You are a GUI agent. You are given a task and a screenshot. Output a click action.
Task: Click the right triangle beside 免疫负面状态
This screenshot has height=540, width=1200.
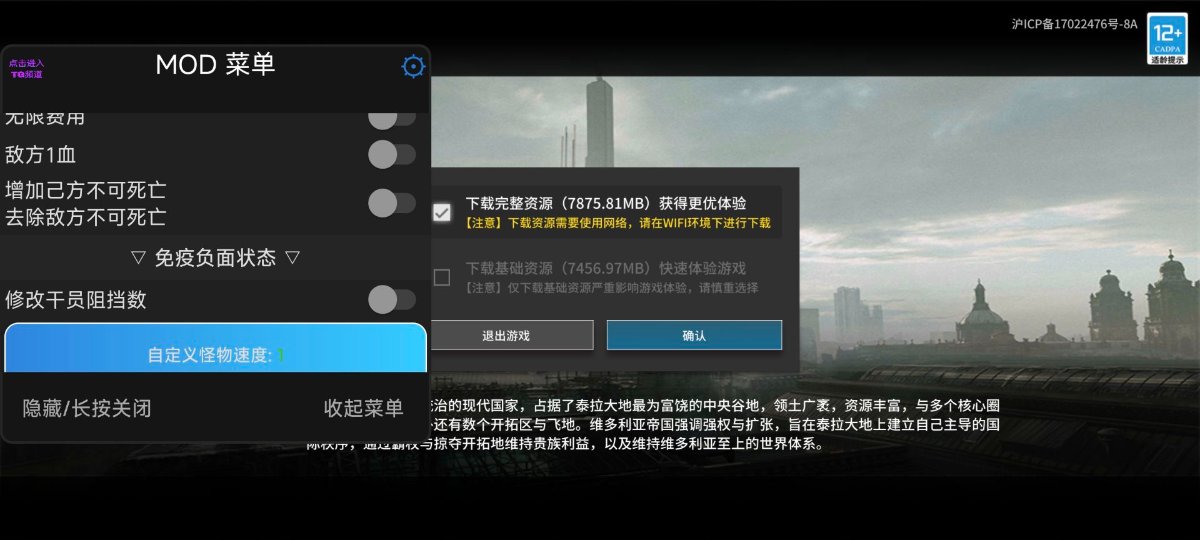292,258
